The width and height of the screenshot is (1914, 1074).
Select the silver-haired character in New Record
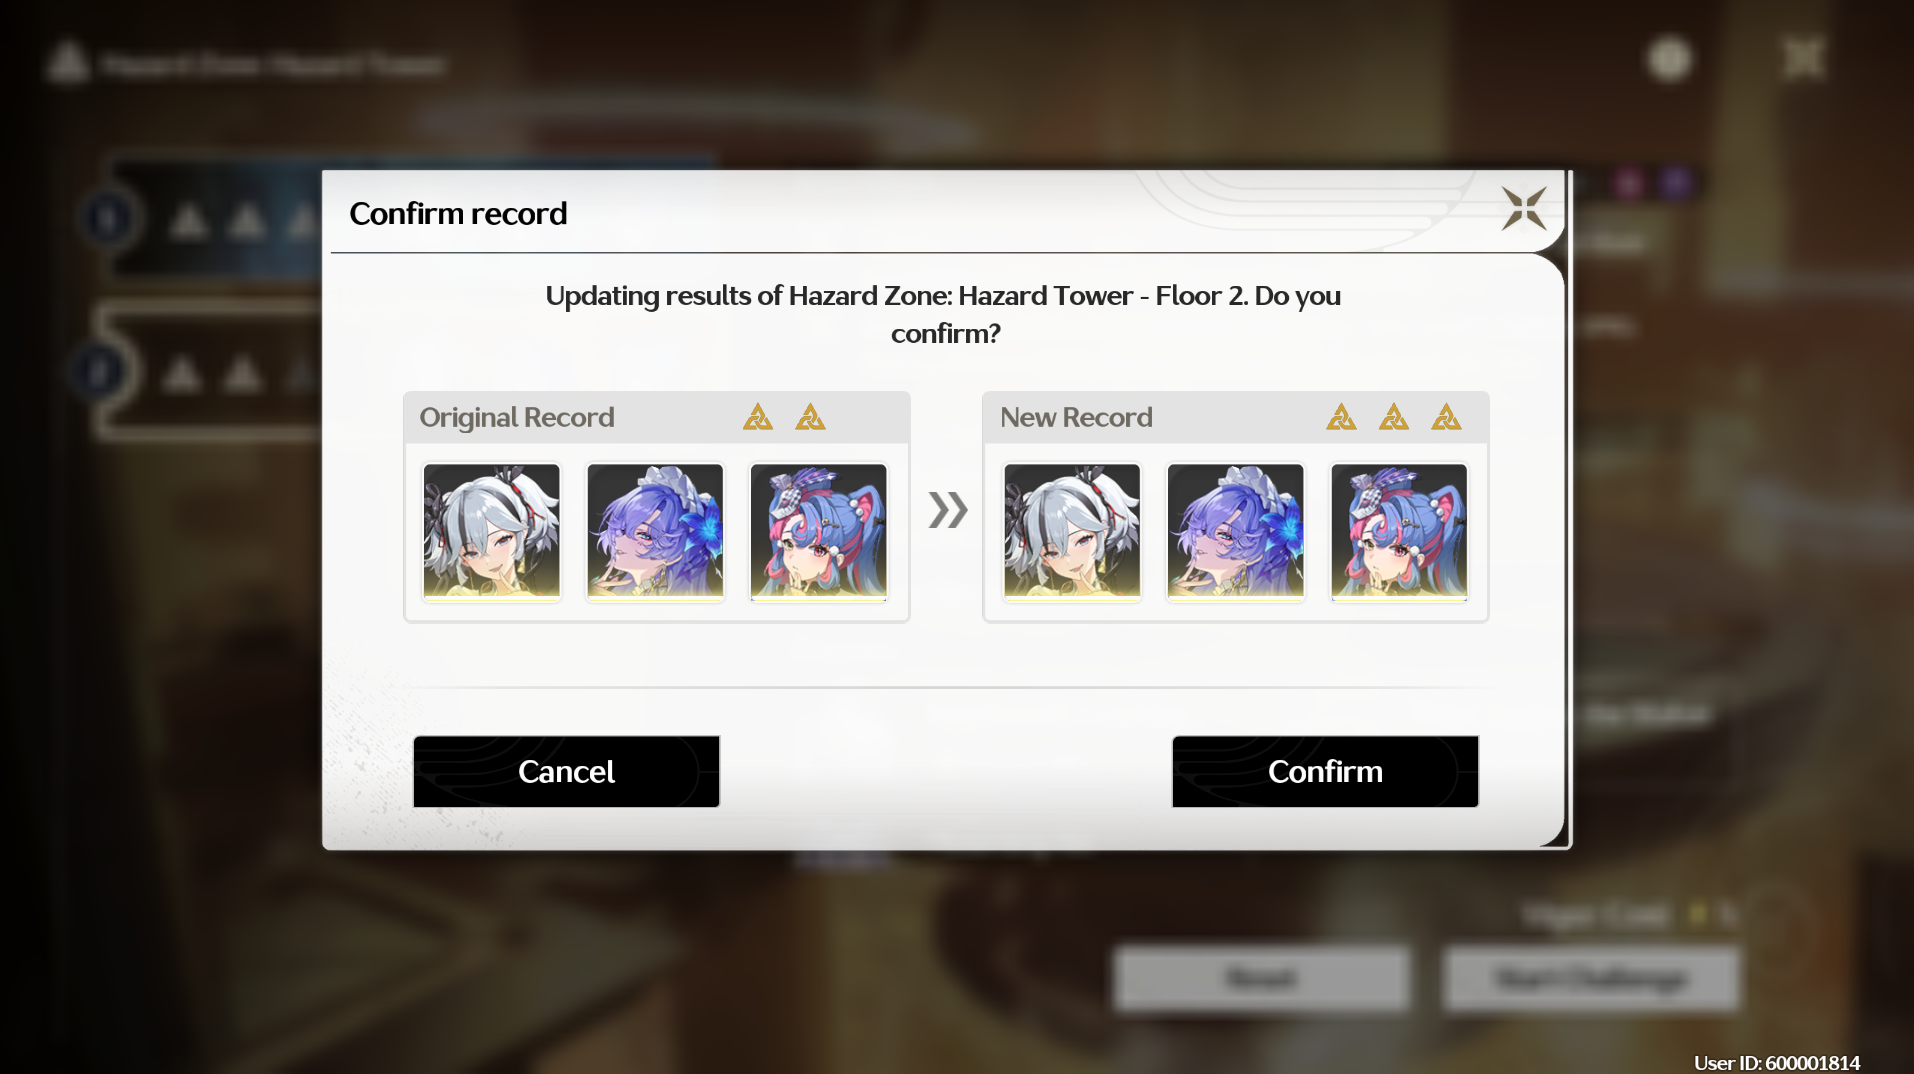pos(1072,531)
